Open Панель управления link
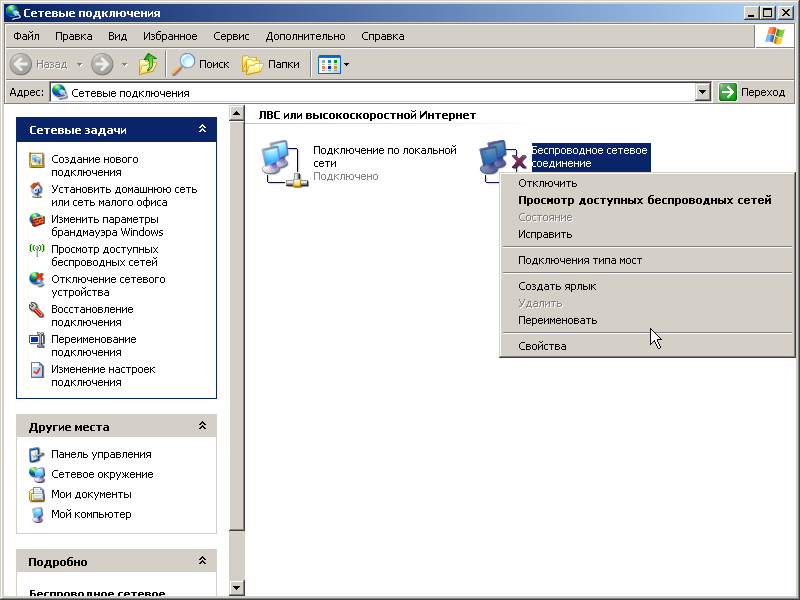800x600 pixels. (101, 454)
